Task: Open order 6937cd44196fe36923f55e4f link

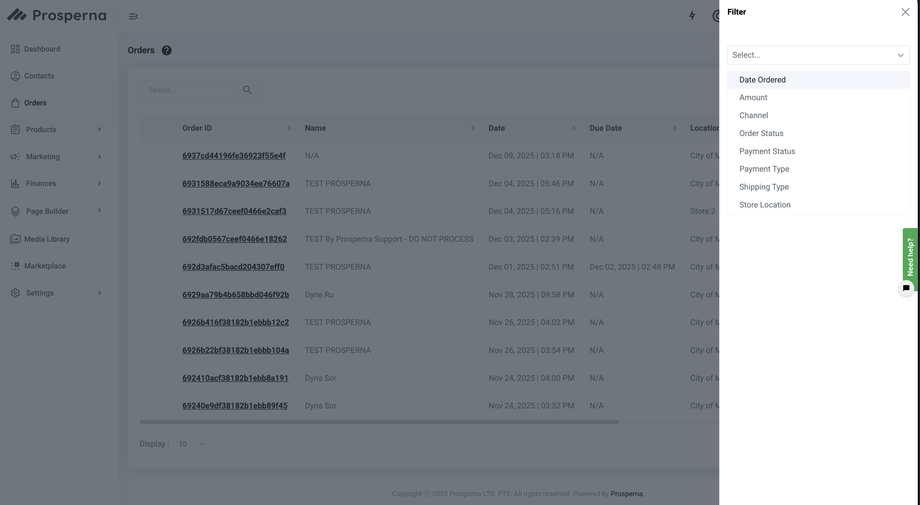Action: click(234, 156)
